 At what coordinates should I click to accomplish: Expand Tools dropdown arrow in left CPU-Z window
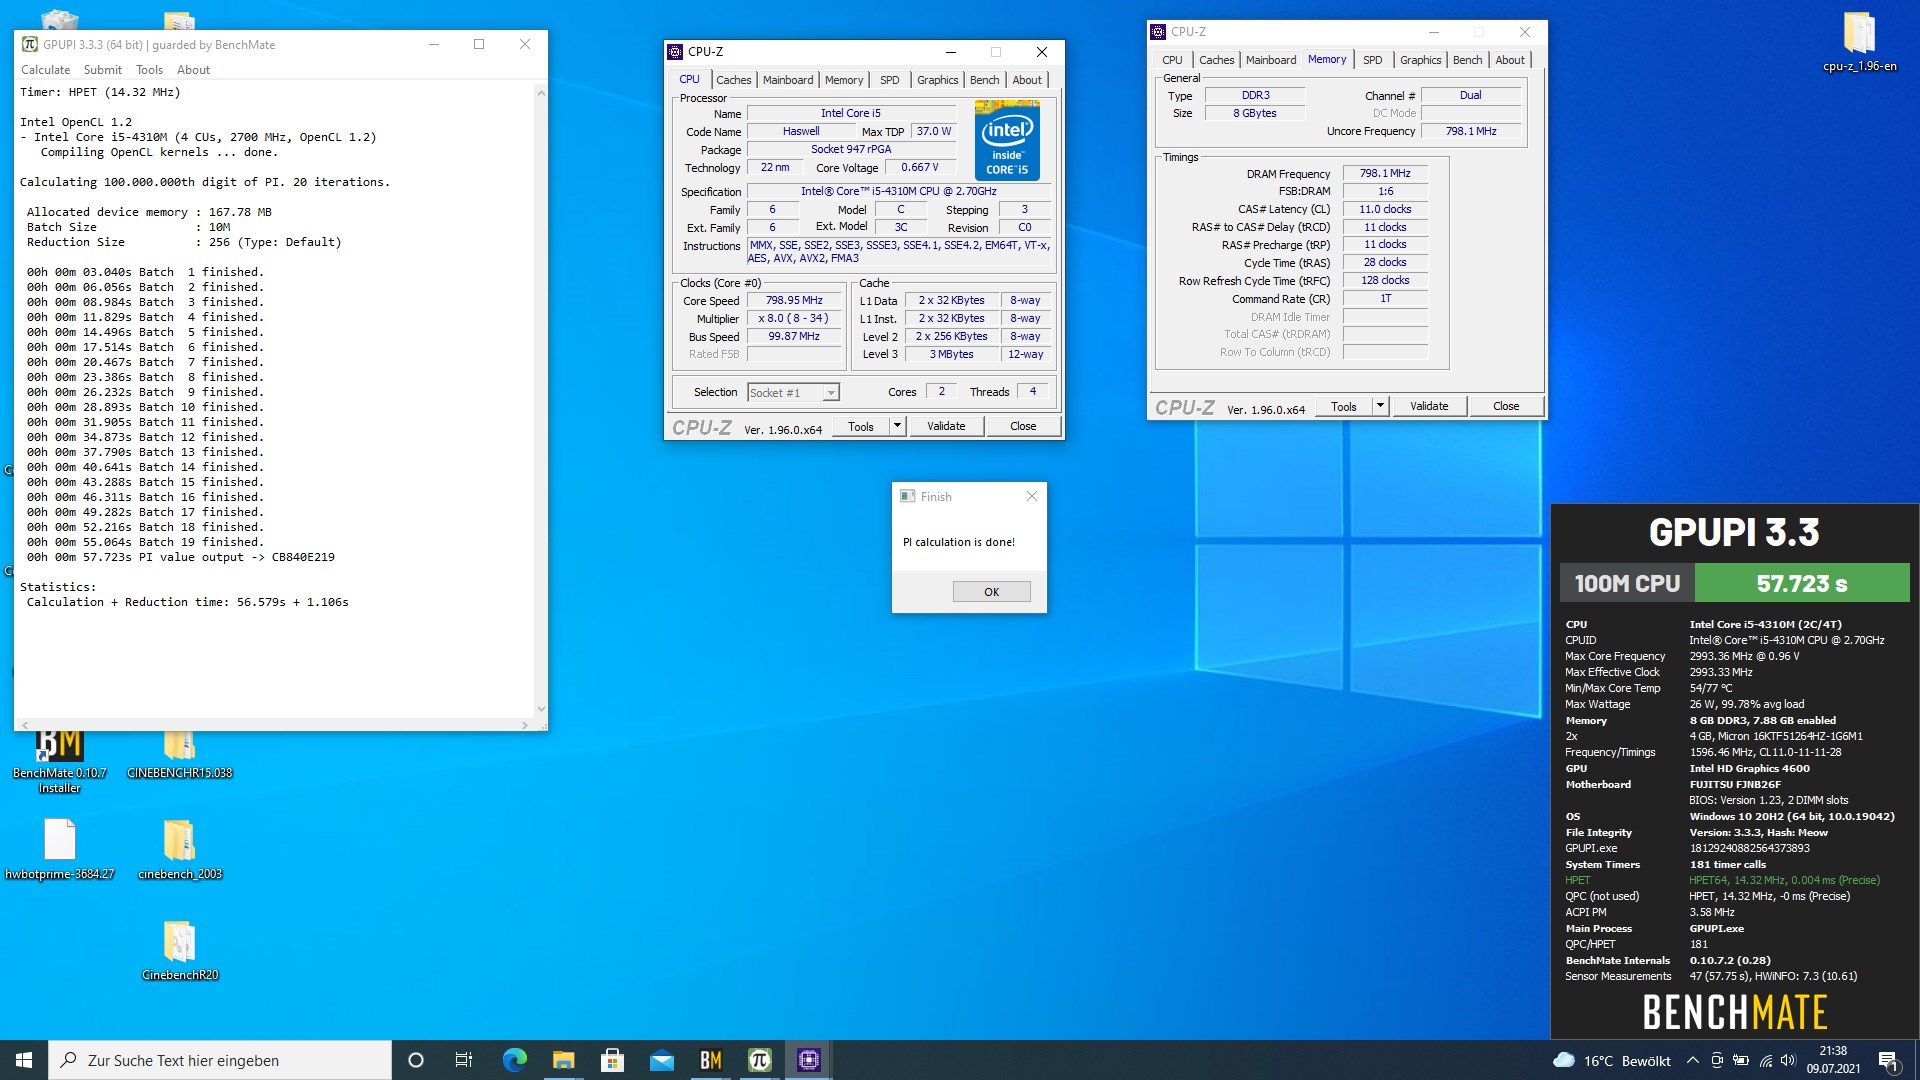(x=897, y=426)
